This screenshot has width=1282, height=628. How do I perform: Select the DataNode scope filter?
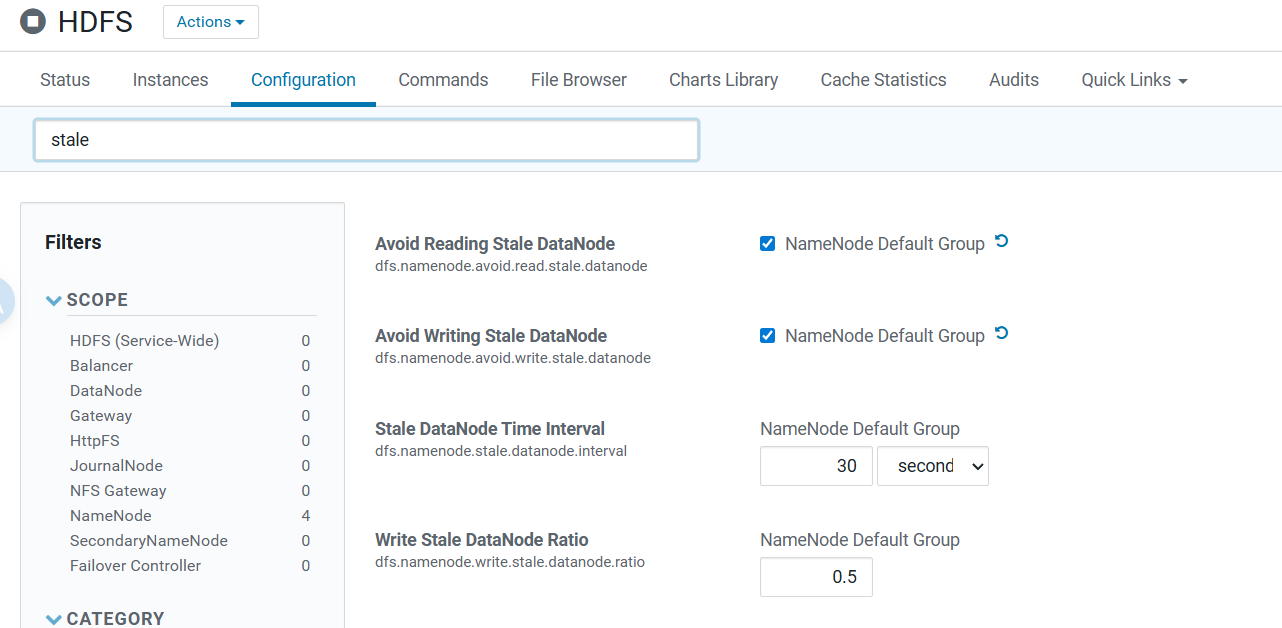[x=106, y=391]
